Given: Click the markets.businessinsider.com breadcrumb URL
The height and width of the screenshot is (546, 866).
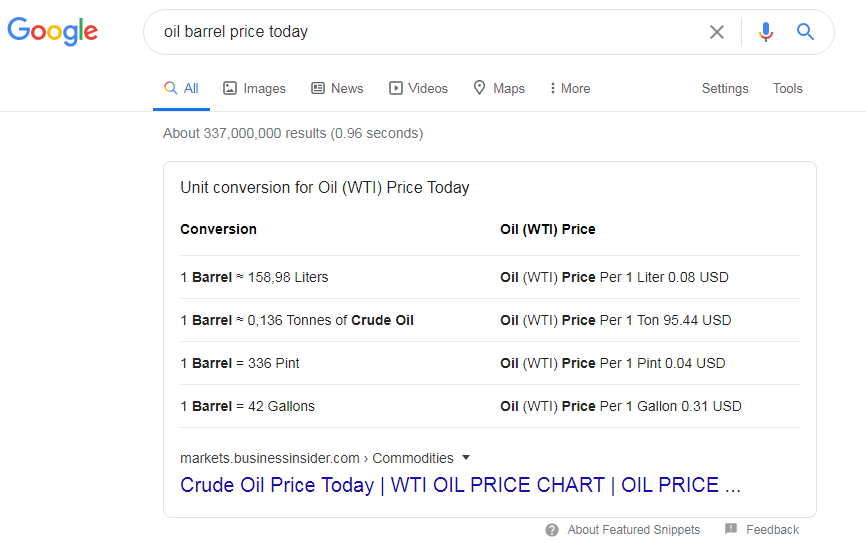Looking at the screenshot, I should tap(270, 458).
